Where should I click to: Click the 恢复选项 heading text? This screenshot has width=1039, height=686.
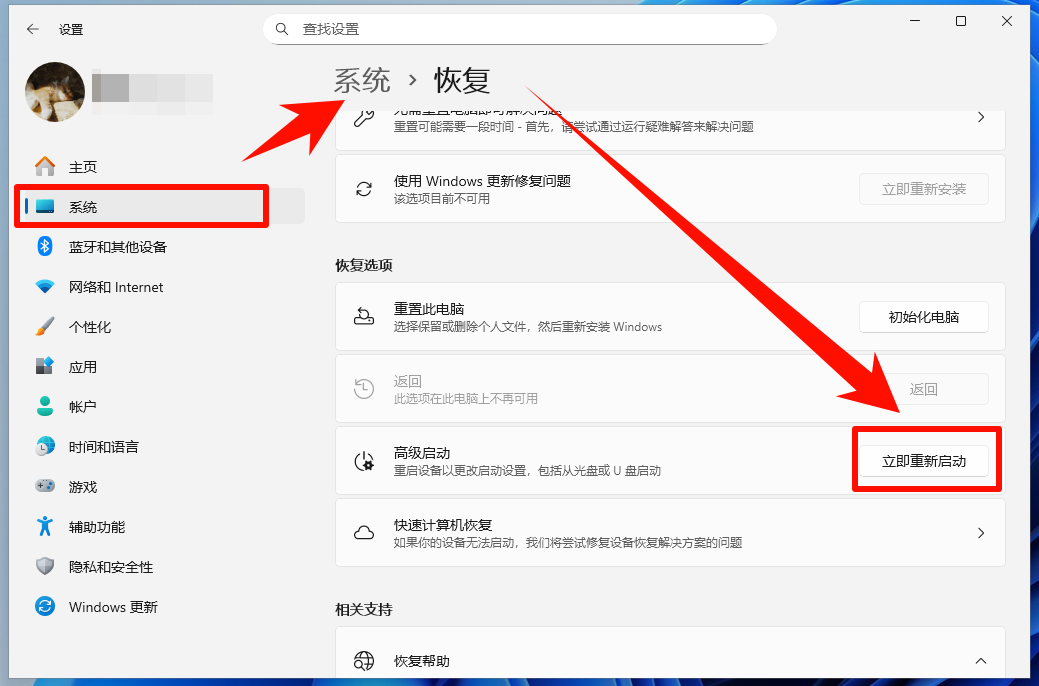tap(364, 265)
